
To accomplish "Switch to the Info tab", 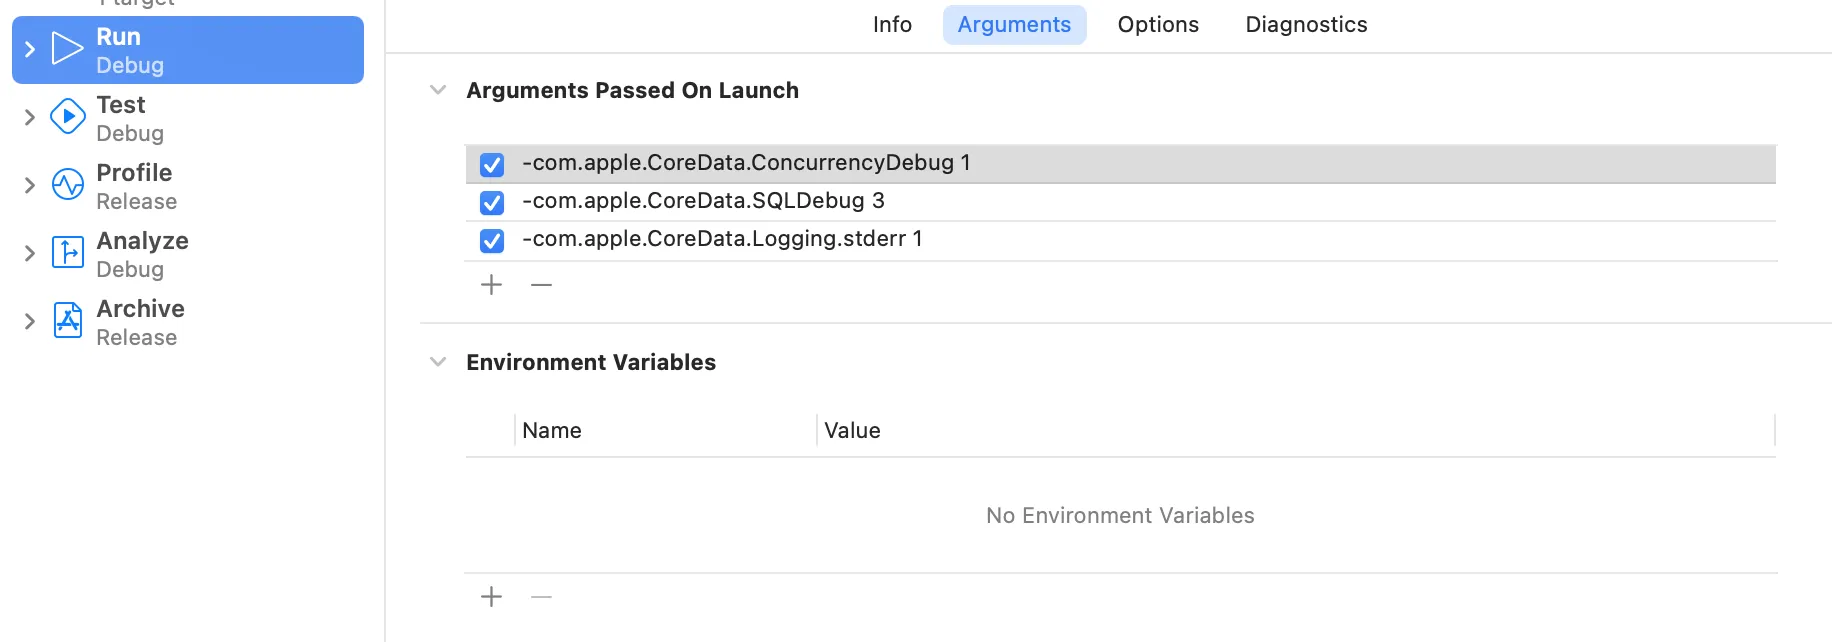I will tap(892, 25).
